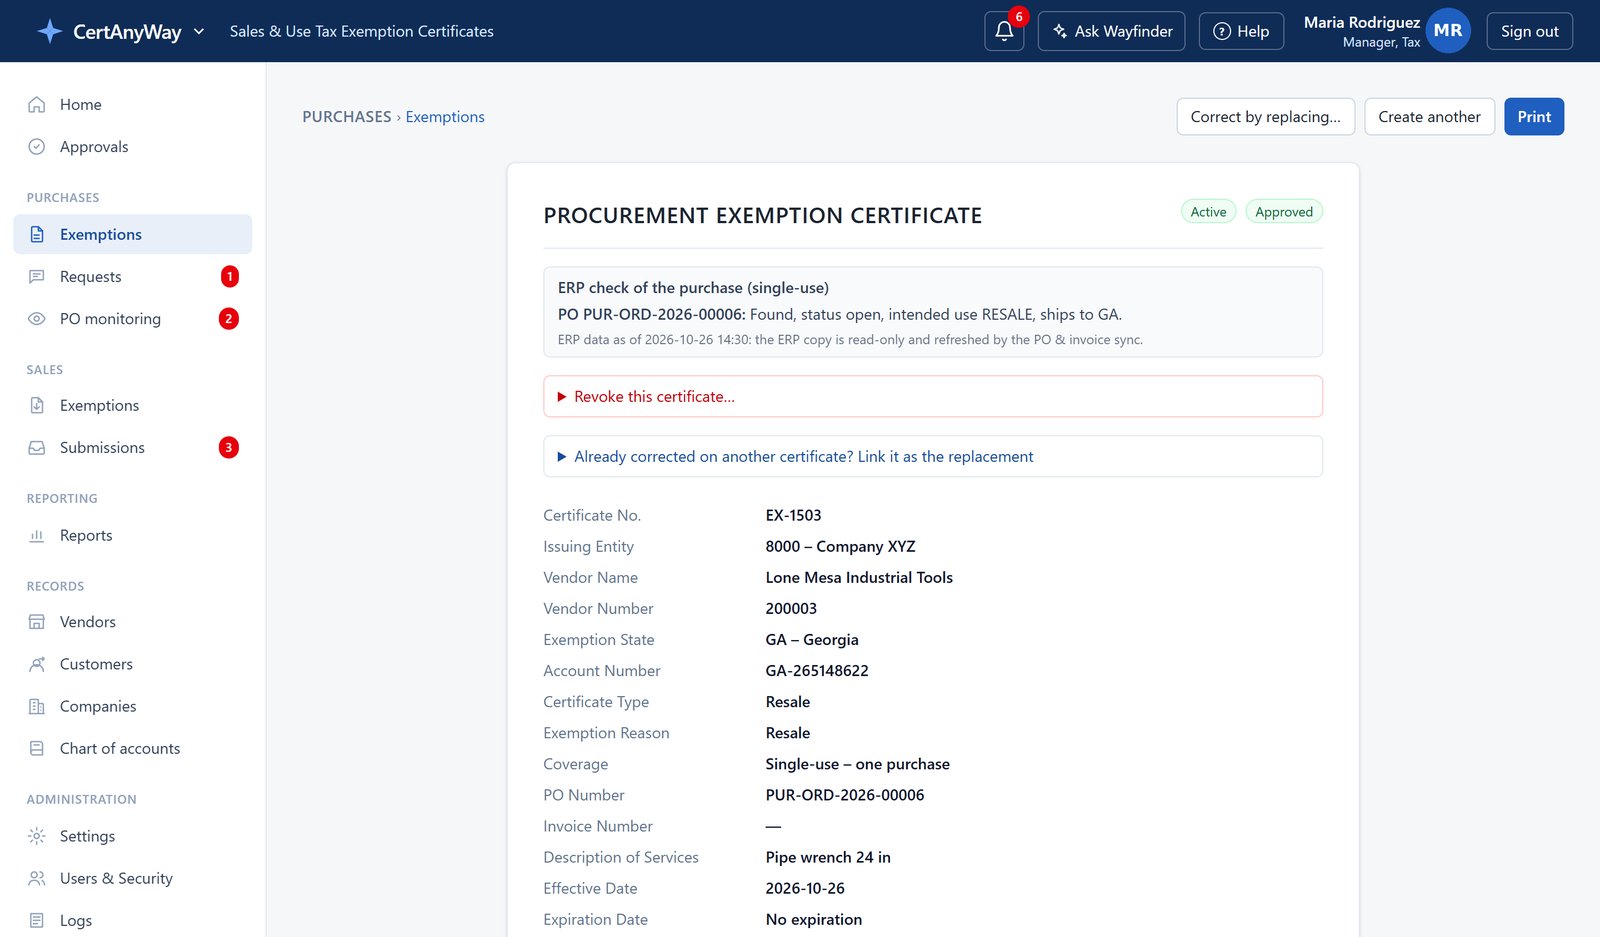Open the MR user avatar
The image size is (1600, 937).
pos(1447,31)
